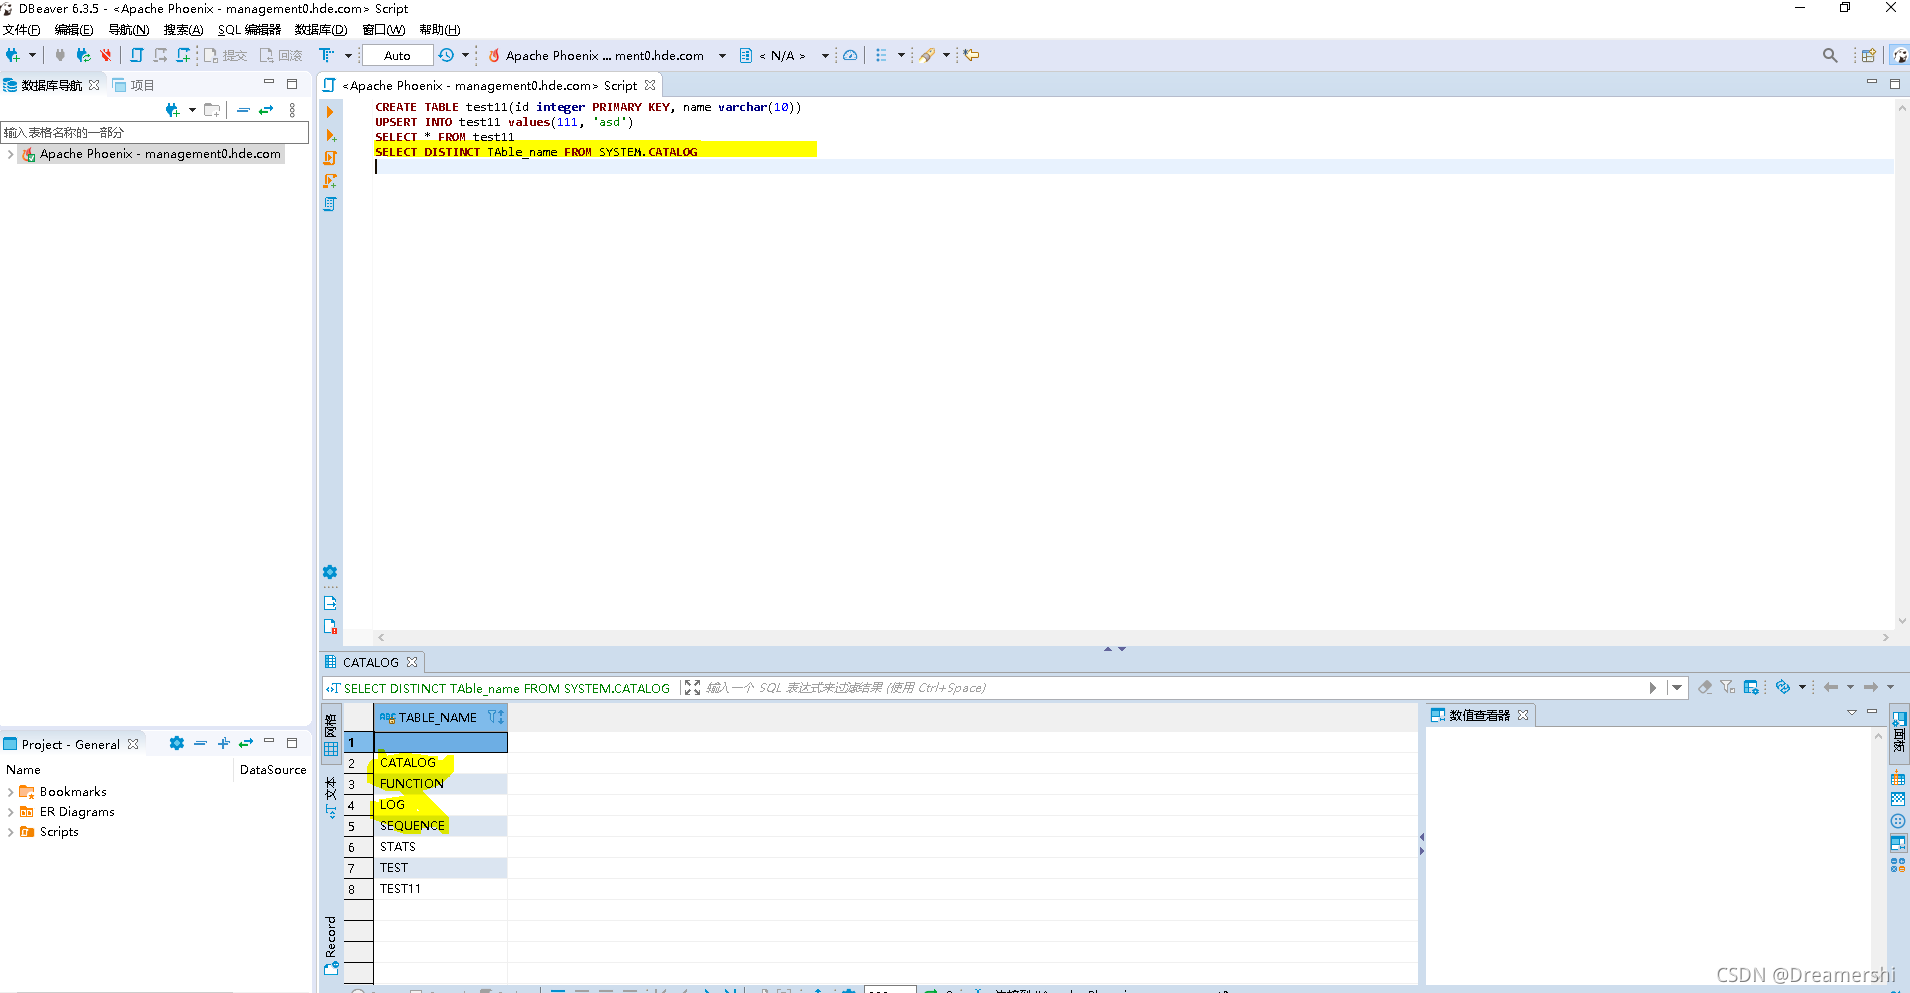
Task: Click the 提交 commit button
Action: (x=226, y=55)
